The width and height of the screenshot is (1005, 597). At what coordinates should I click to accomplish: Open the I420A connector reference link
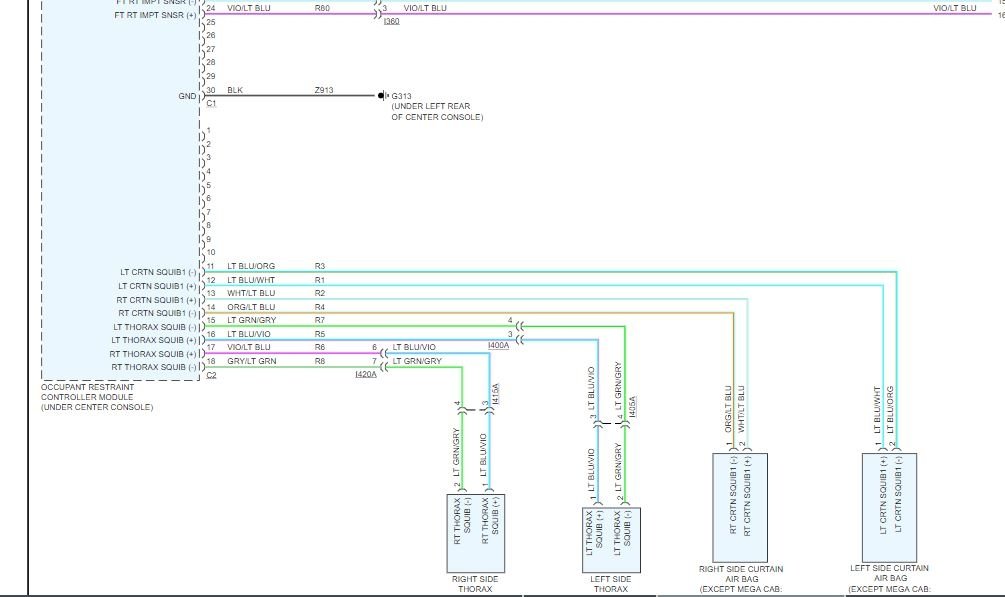pyautogui.click(x=366, y=374)
